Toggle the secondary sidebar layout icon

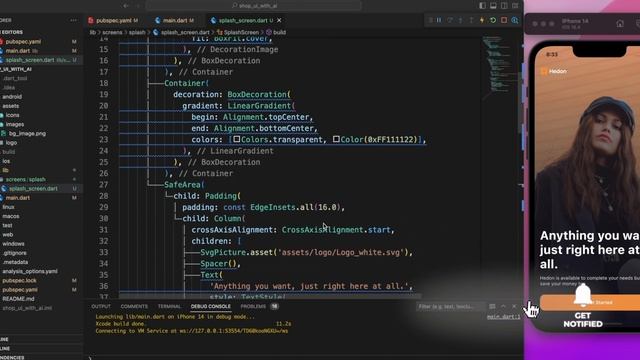(504, 6)
